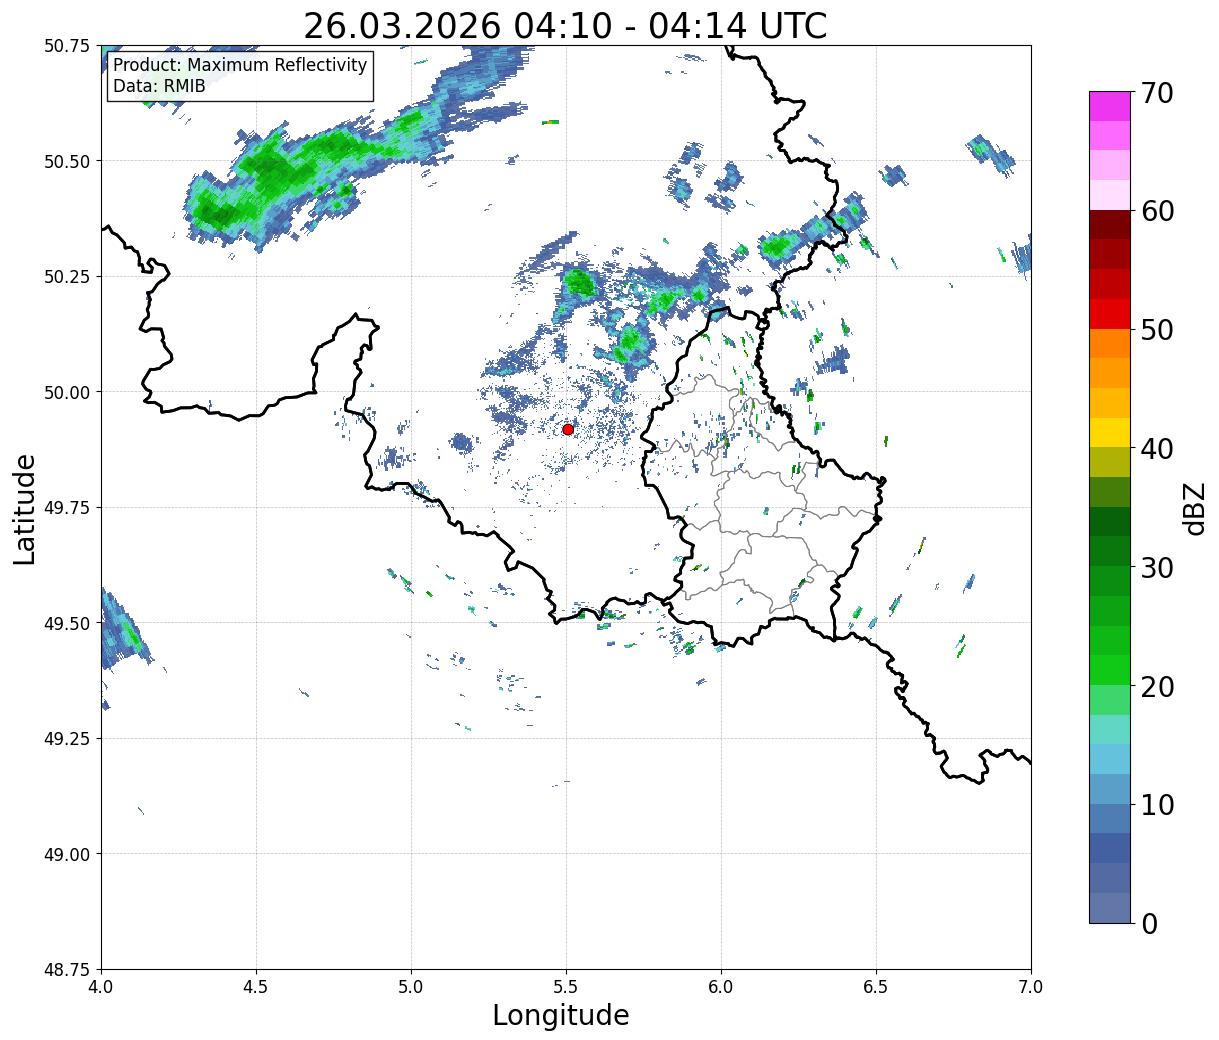Viewport: 1219px width, 1040px height.
Task: Click the 'Product: Maximum Reflectivity' text
Action: [x=240, y=66]
